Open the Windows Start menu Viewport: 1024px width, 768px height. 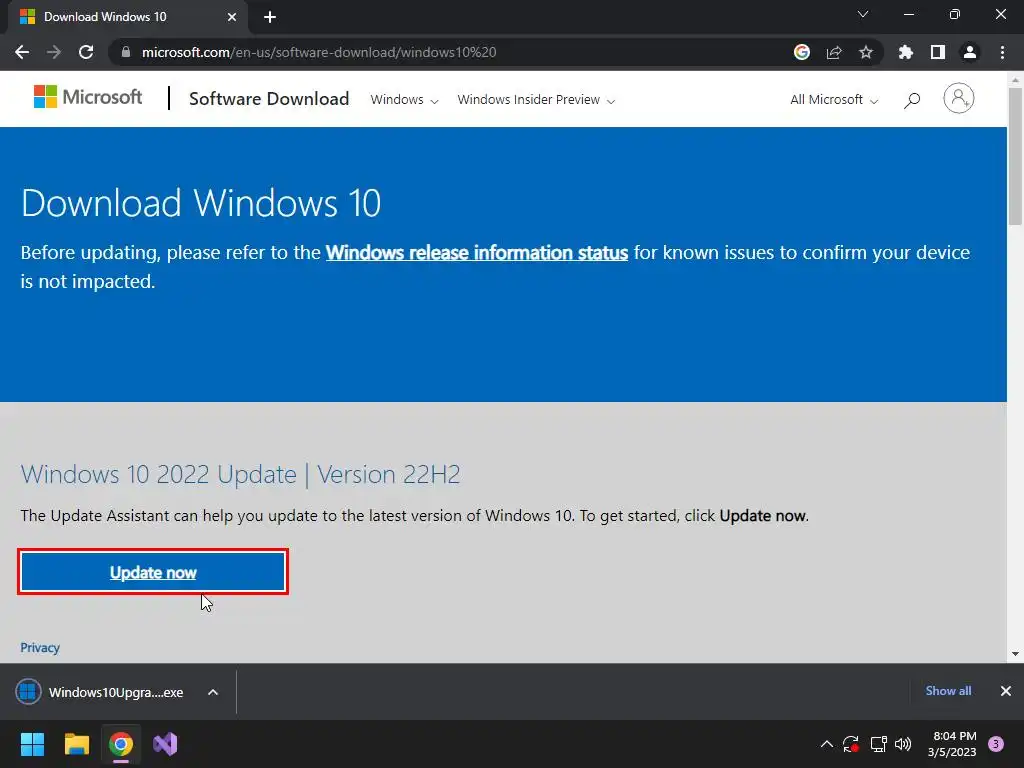pyautogui.click(x=32, y=744)
